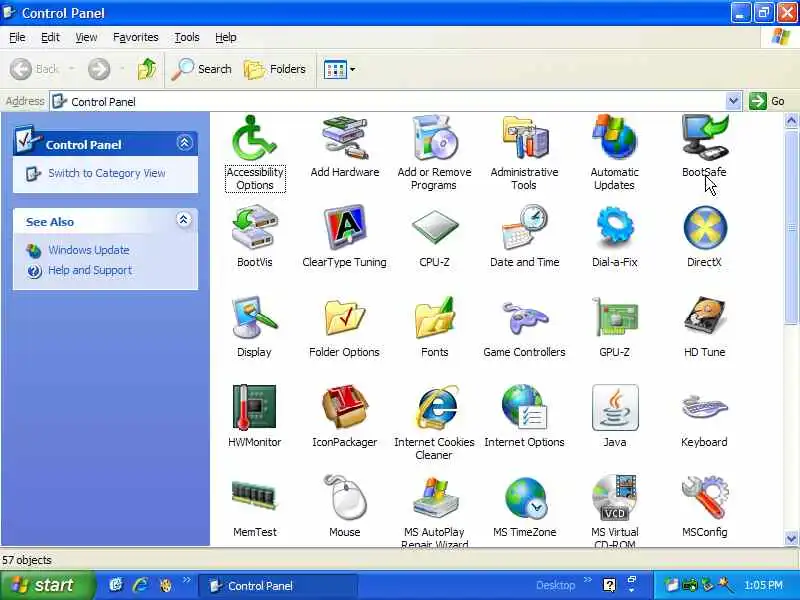Viewport: 800px width, 600px height.
Task: Collapse the Control Panel sidebar section
Action: click(184, 143)
